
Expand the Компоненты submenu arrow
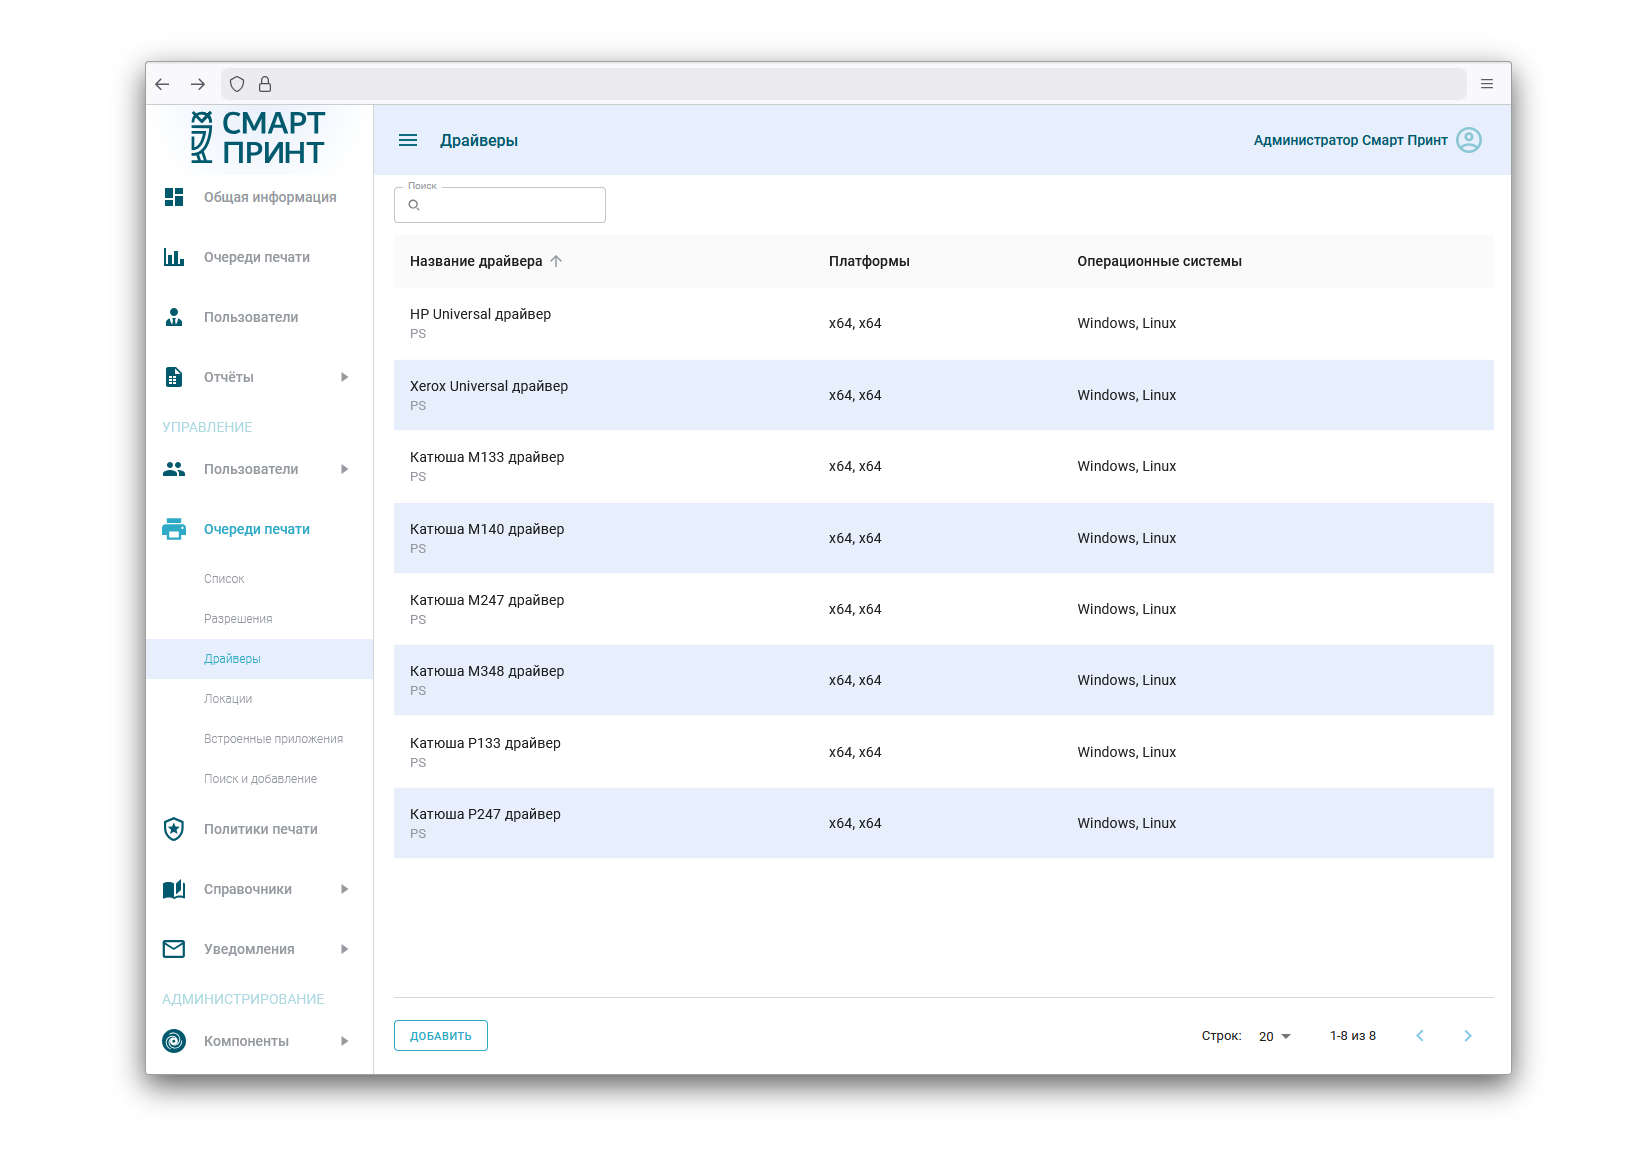344,1041
